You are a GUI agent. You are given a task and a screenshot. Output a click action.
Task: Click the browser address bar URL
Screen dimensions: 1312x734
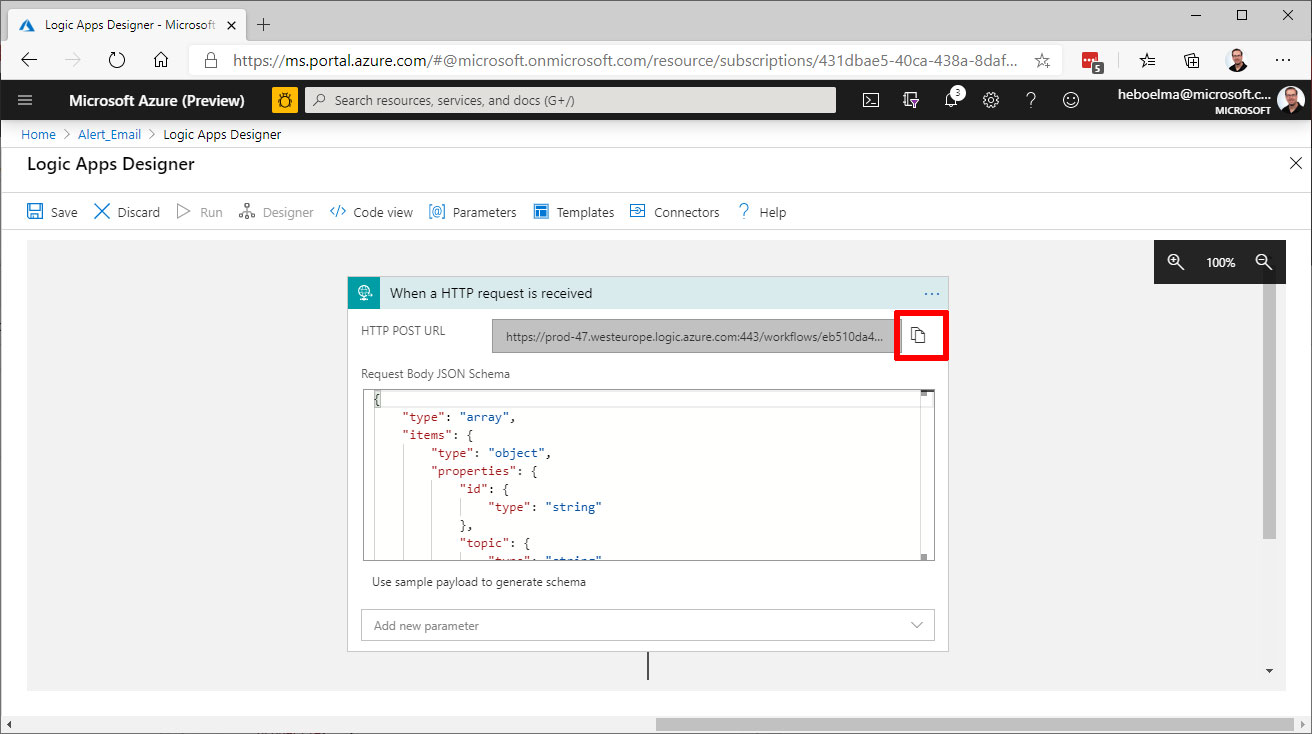pyautogui.click(x=625, y=60)
